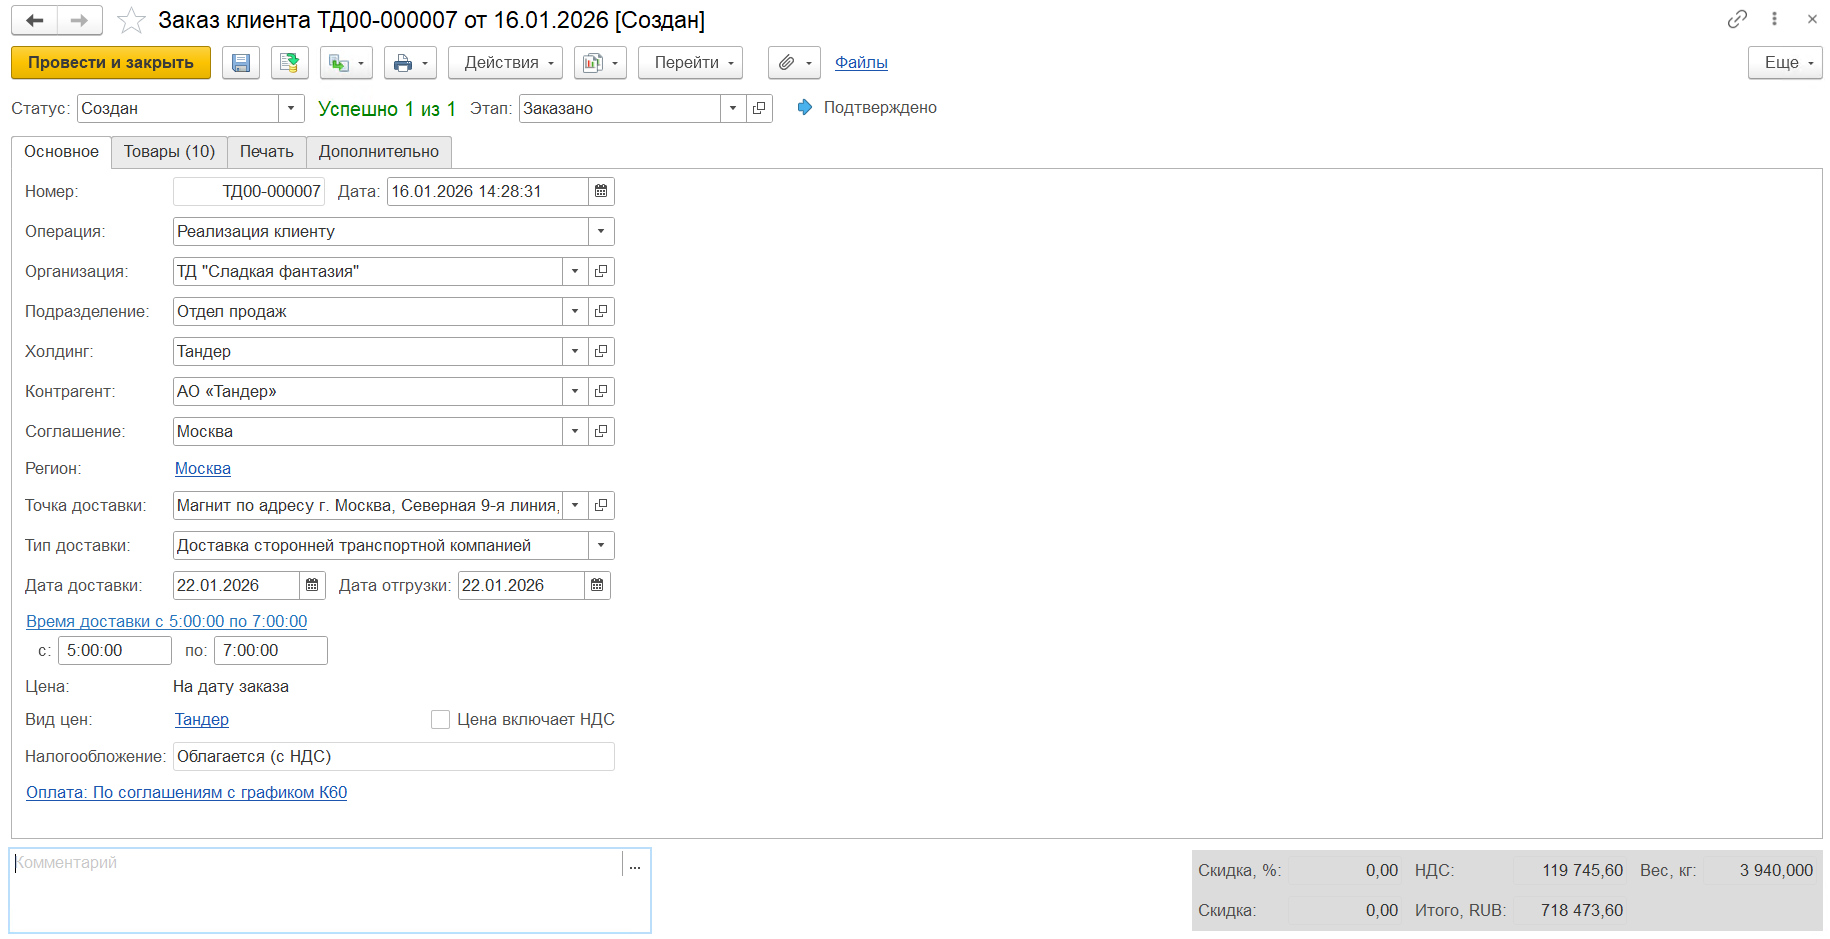
Task: Expand the Этап dropdown arrow
Action: 733,108
